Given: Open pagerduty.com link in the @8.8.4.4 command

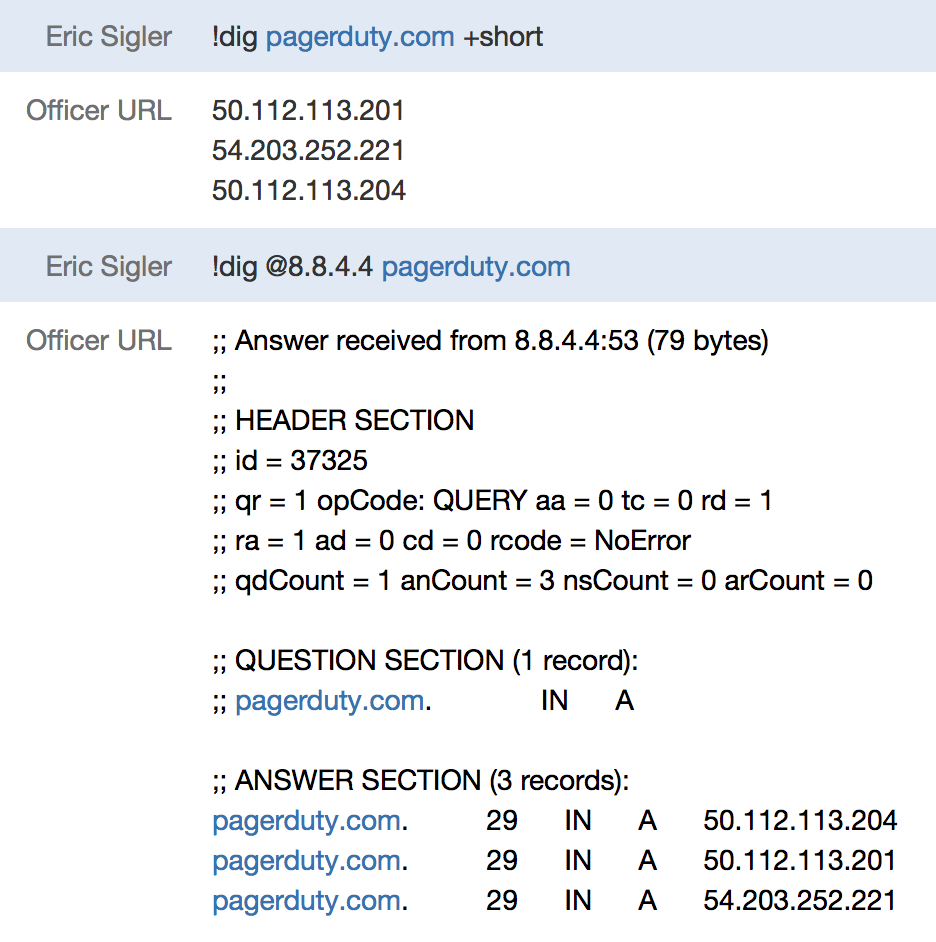Looking at the screenshot, I should [476, 267].
